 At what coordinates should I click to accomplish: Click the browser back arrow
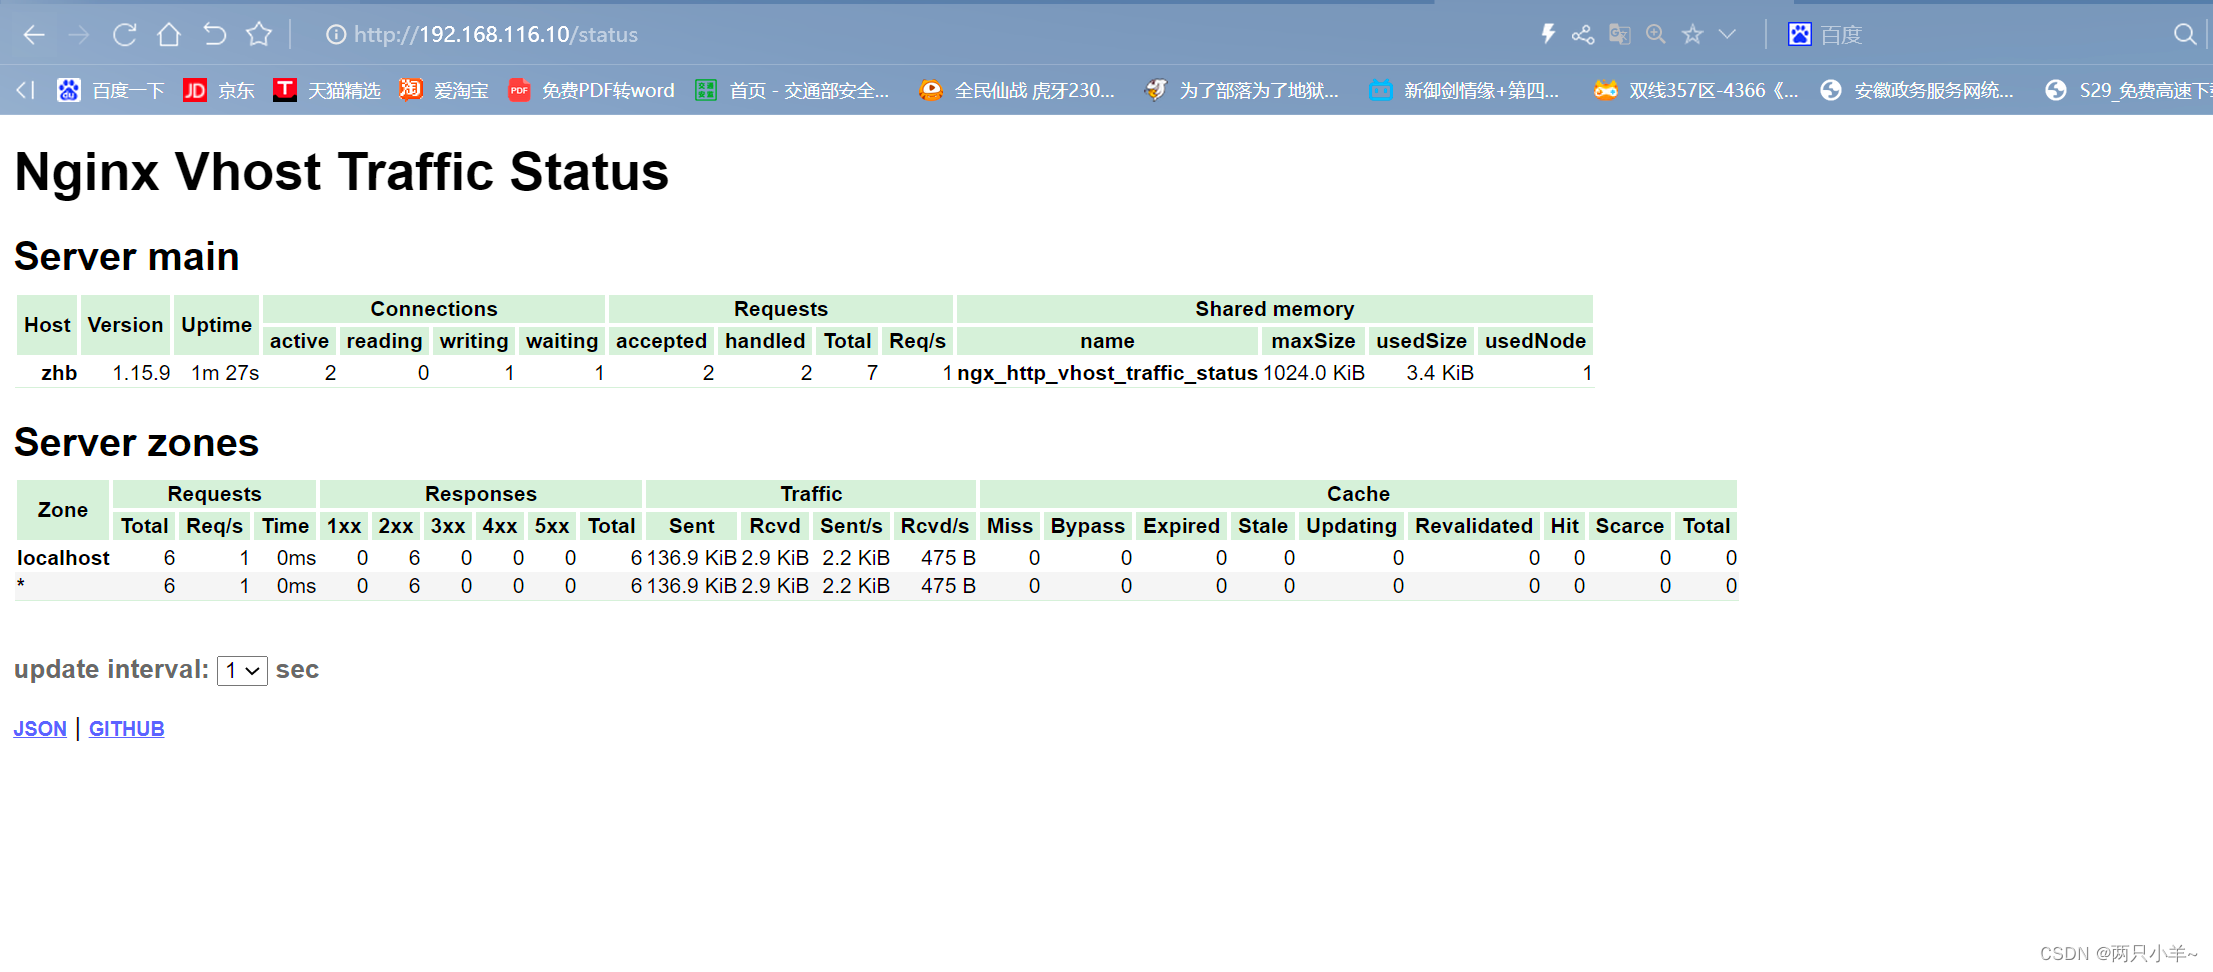tap(34, 35)
